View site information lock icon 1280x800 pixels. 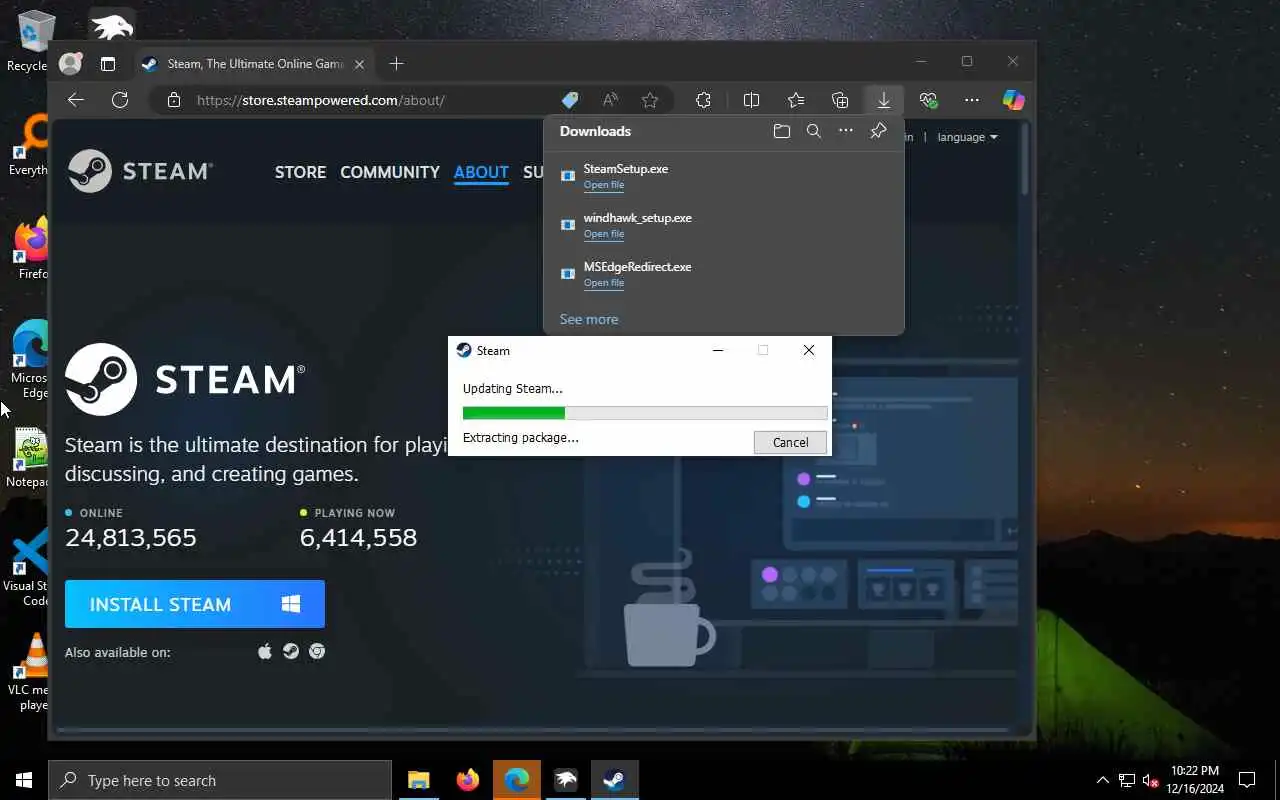click(174, 100)
